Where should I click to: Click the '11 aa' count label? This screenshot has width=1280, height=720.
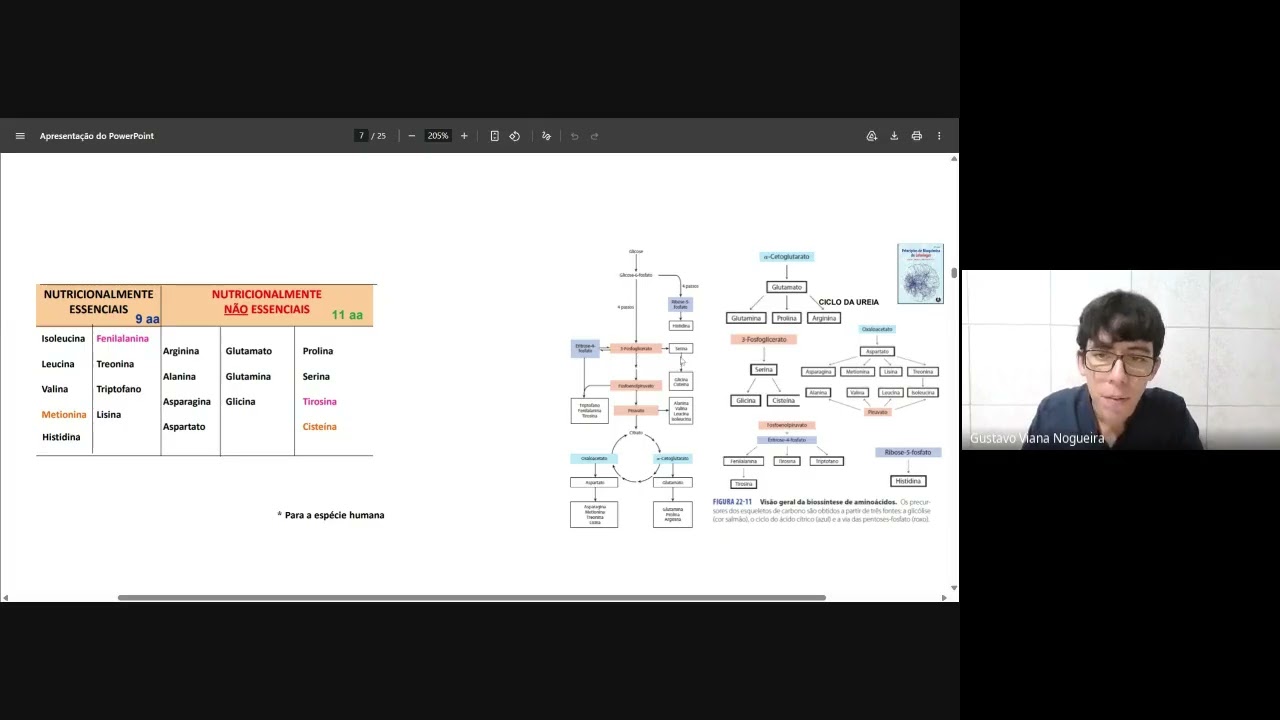347,315
